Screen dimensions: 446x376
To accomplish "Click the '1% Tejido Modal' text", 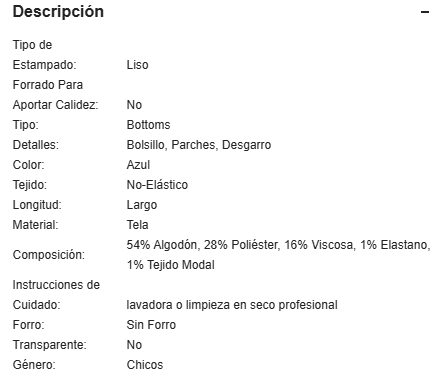I will [170, 265].
